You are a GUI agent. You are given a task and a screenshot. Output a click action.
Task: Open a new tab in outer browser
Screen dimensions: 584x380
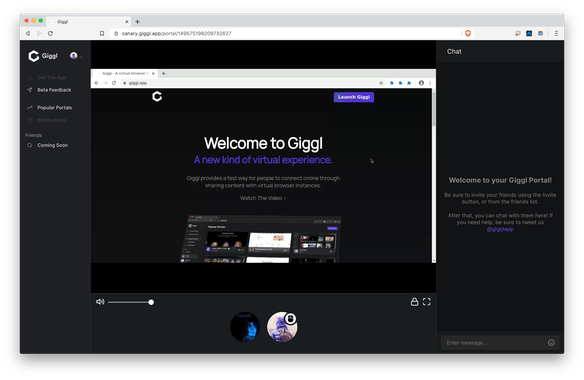click(137, 22)
